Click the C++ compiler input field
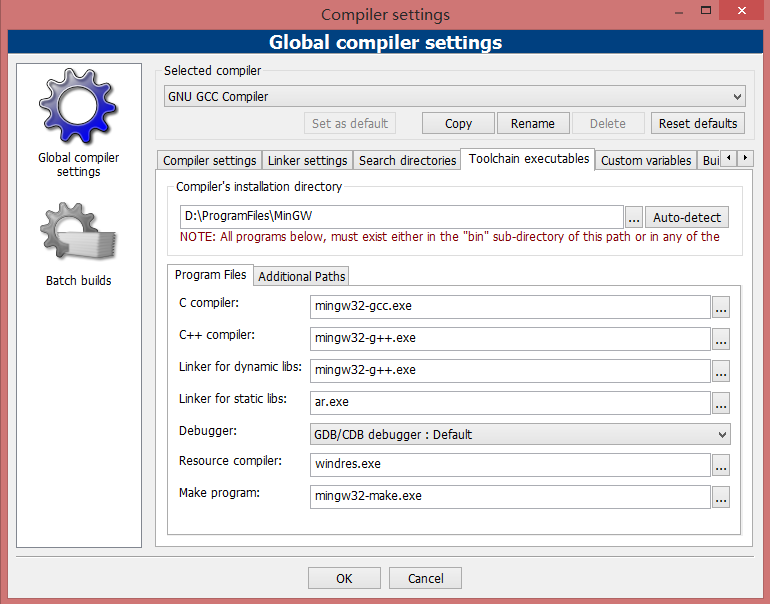The width and height of the screenshot is (770, 604). click(x=510, y=338)
